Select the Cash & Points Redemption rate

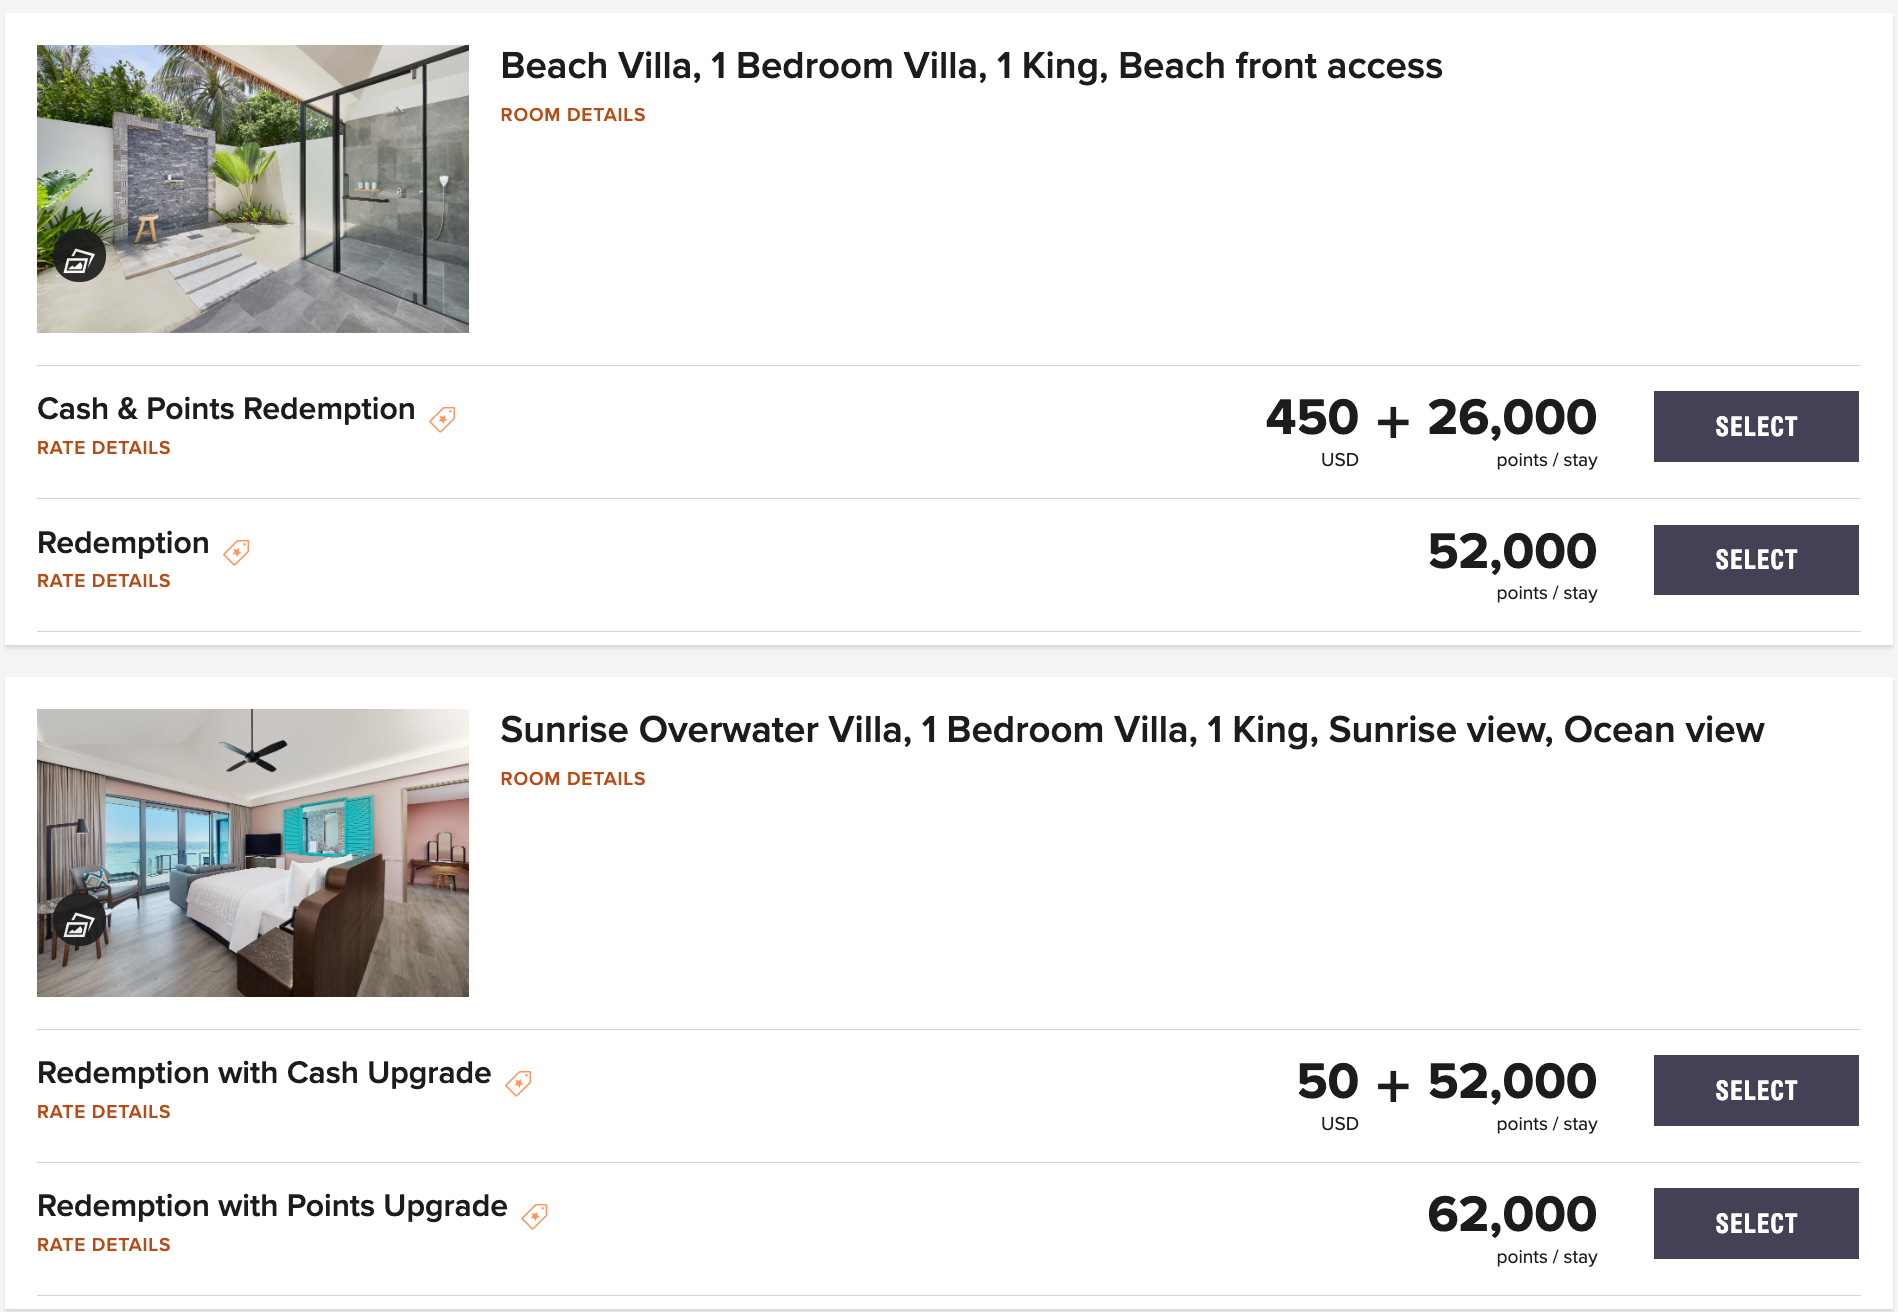(x=1755, y=426)
